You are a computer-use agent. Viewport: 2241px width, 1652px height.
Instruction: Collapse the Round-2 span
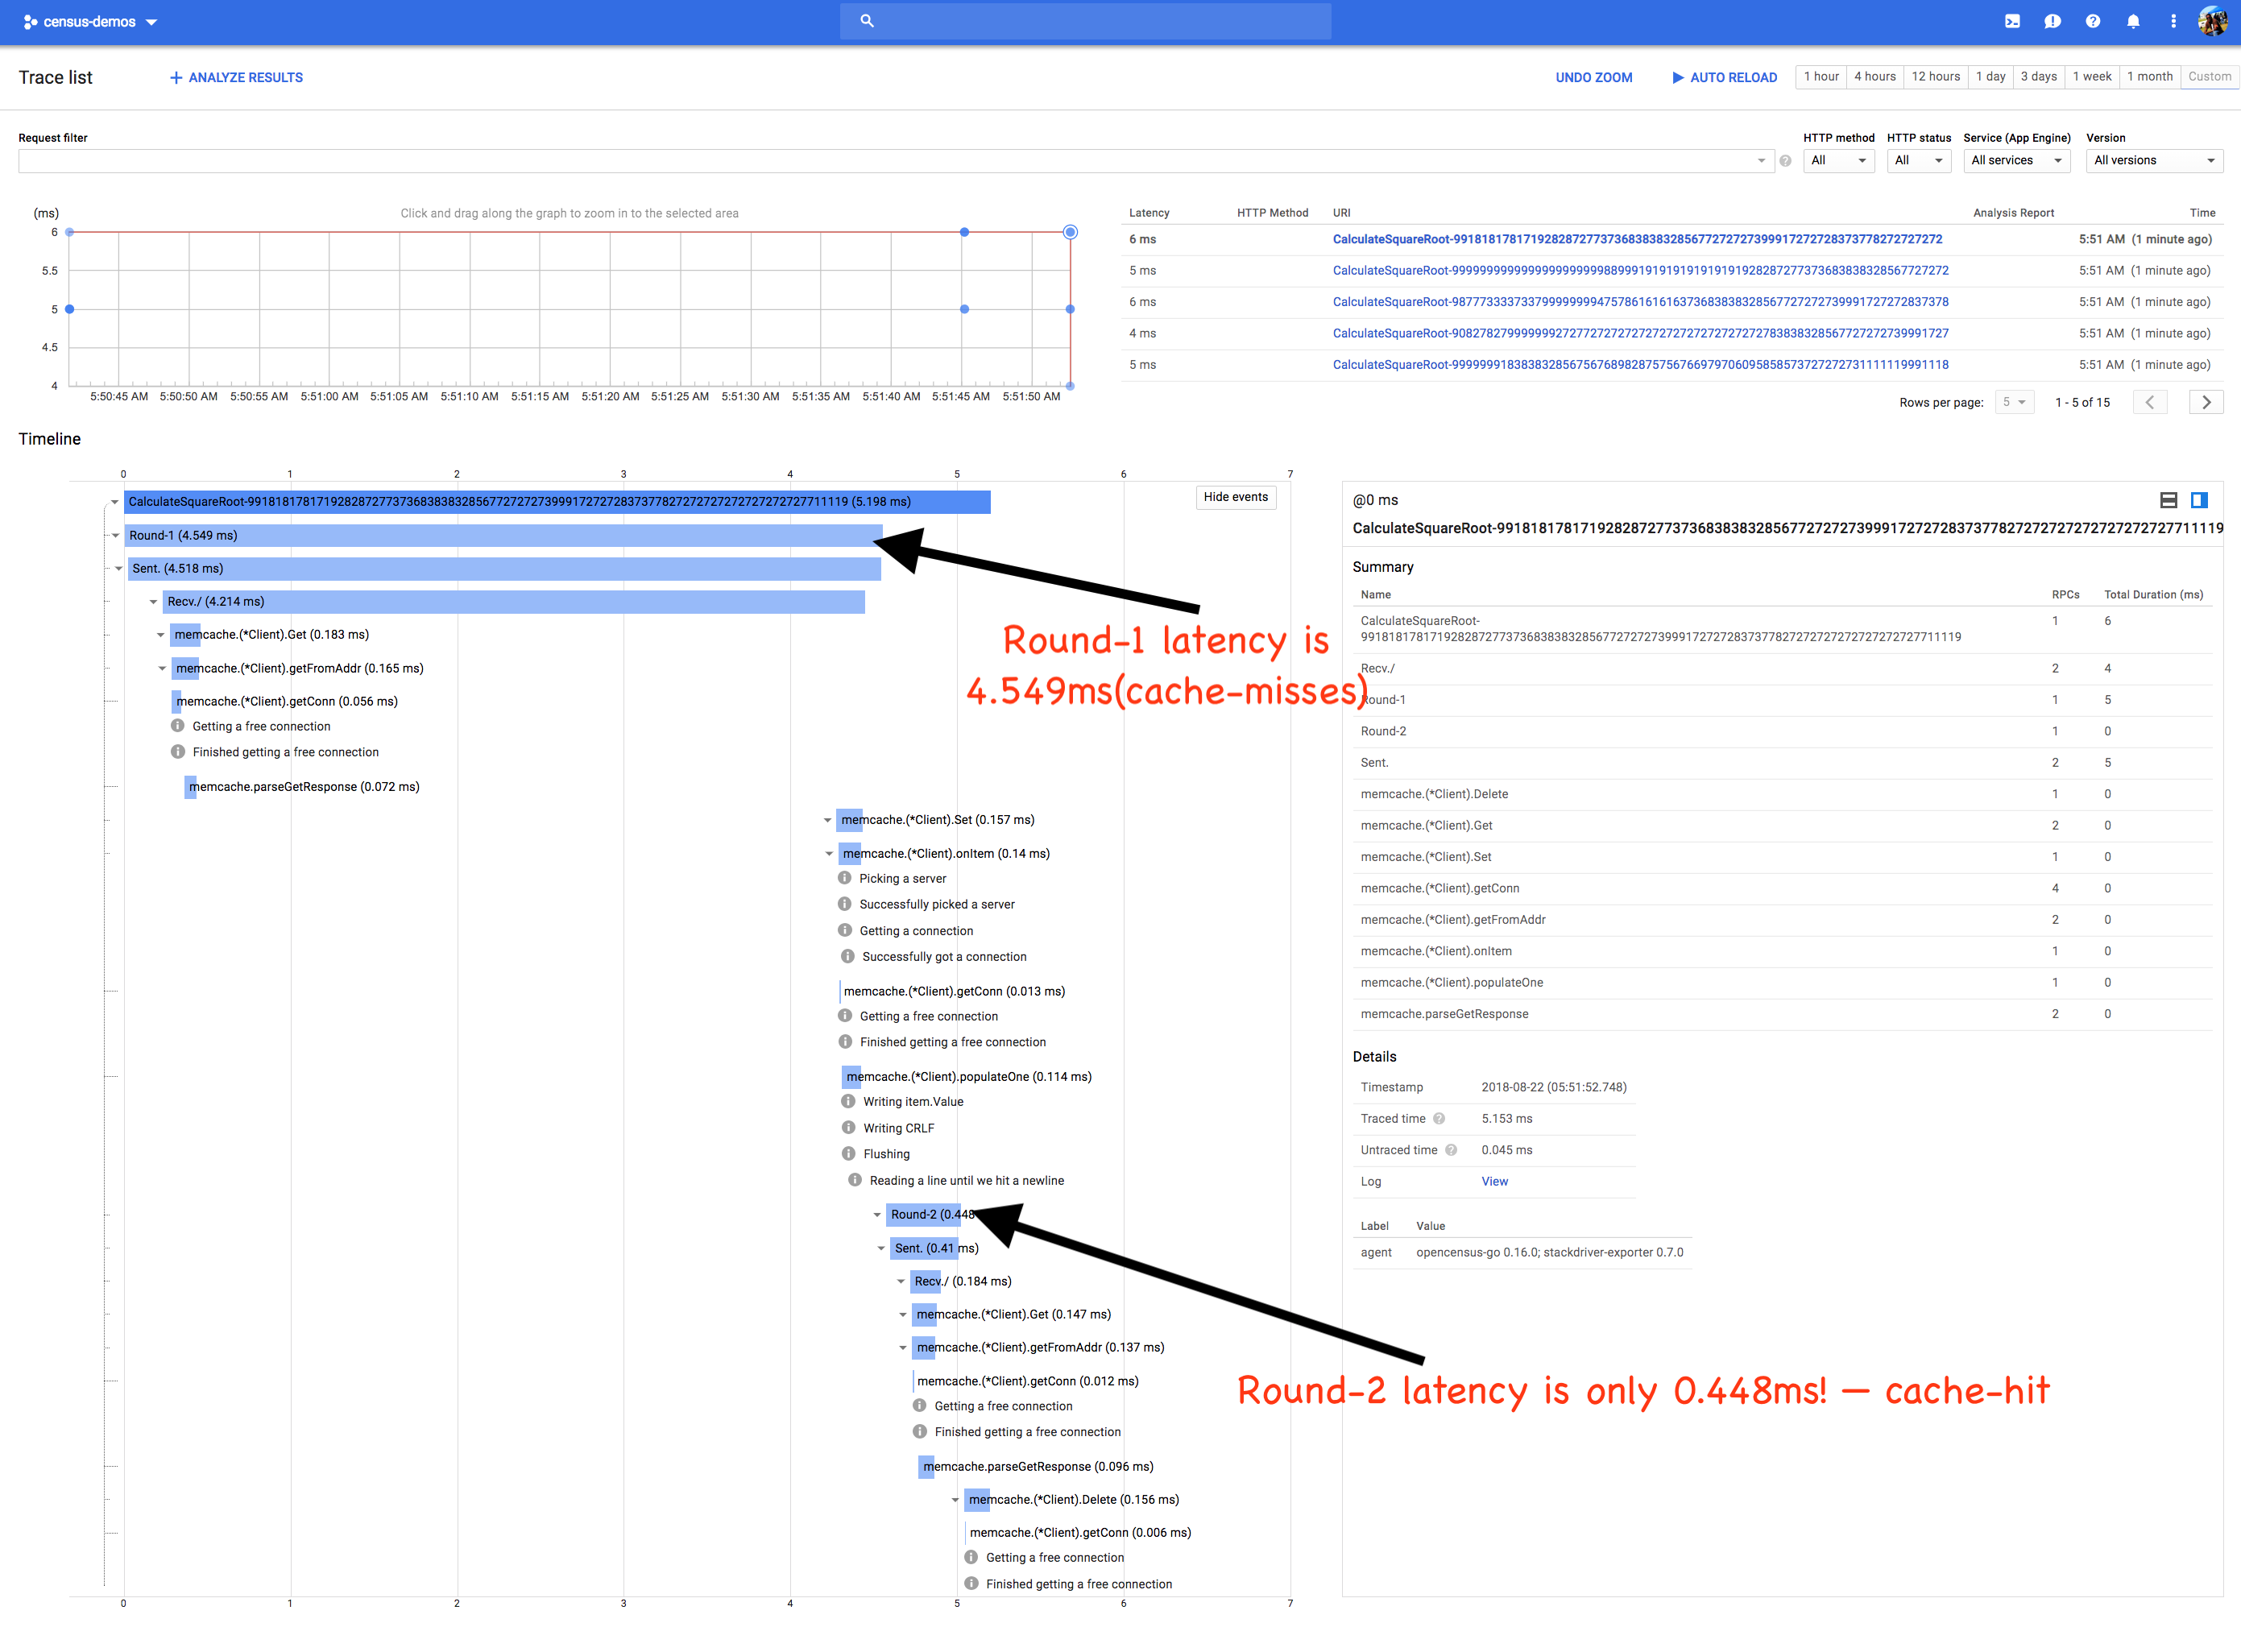tap(877, 1214)
